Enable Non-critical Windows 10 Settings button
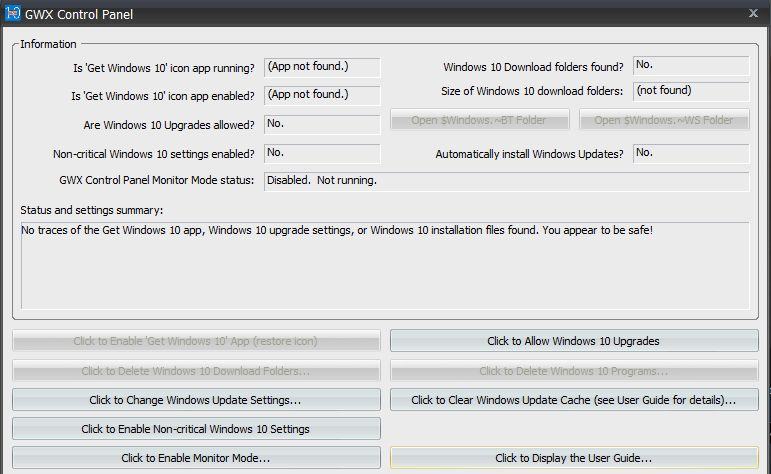This screenshot has width=771, height=474. [196, 429]
